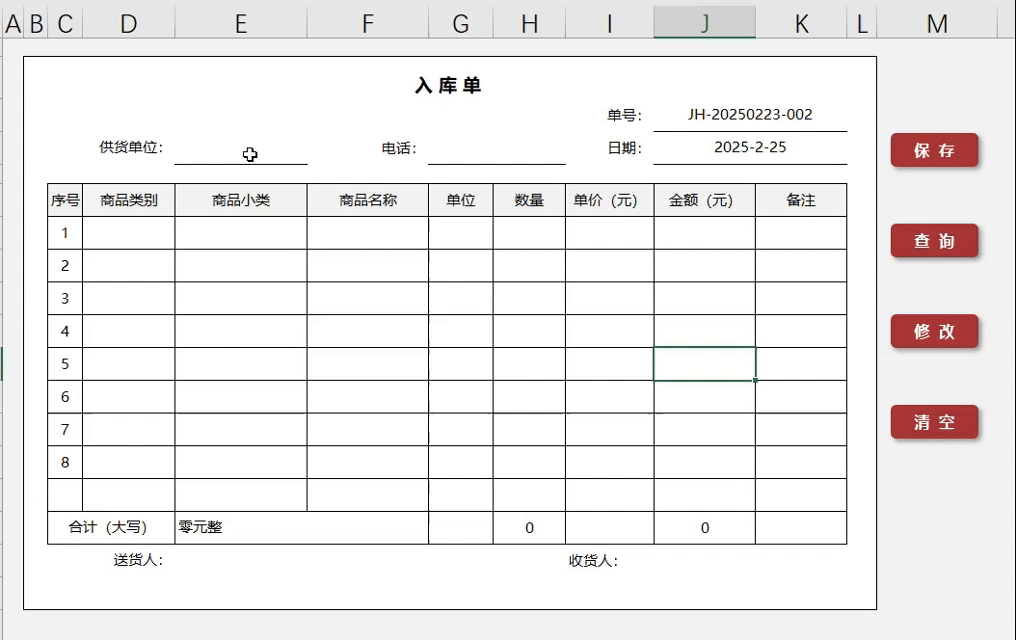This screenshot has height=640, width=1016.
Task: Click the 商品类别 header cell
Action: tap(128, 200)
